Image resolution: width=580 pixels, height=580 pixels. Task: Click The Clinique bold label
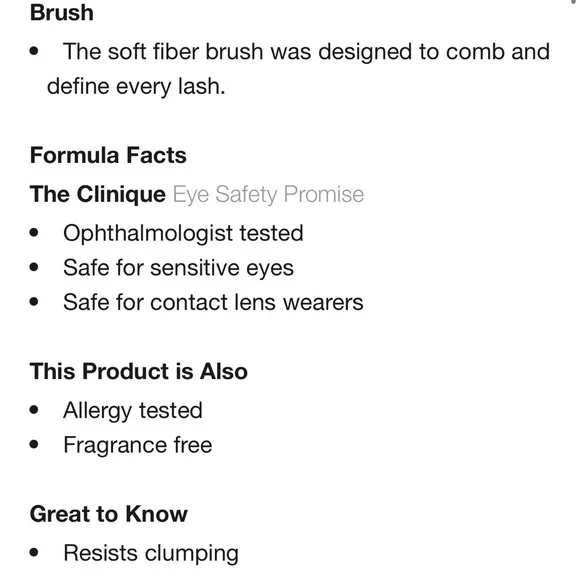click(98, 194)
